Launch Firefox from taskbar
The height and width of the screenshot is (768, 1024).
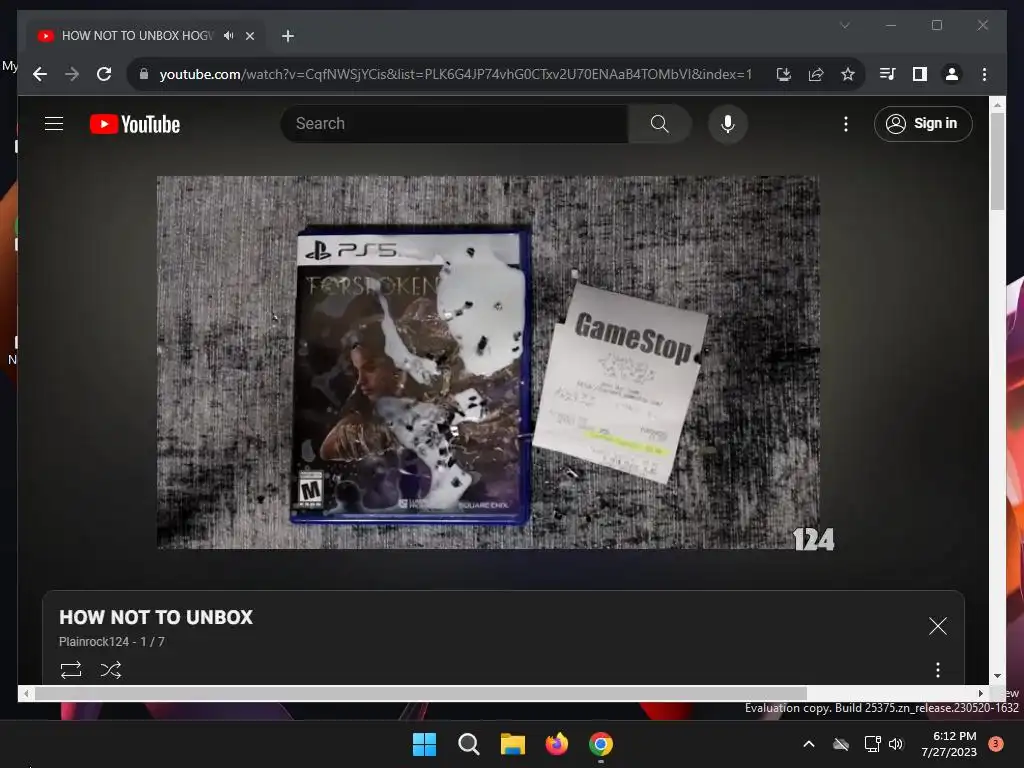557,744
